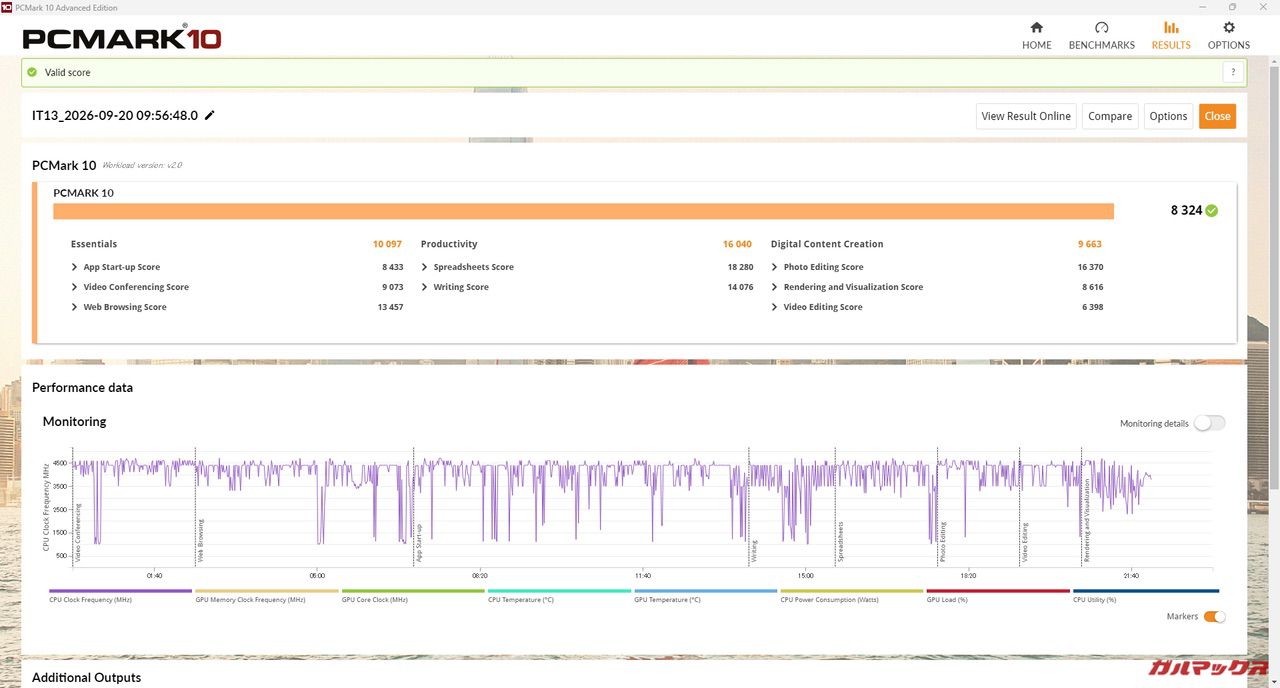1280x688 pixels.
Task: Select GPU Memory Clock Frequency legend
Action: point(266,595)
